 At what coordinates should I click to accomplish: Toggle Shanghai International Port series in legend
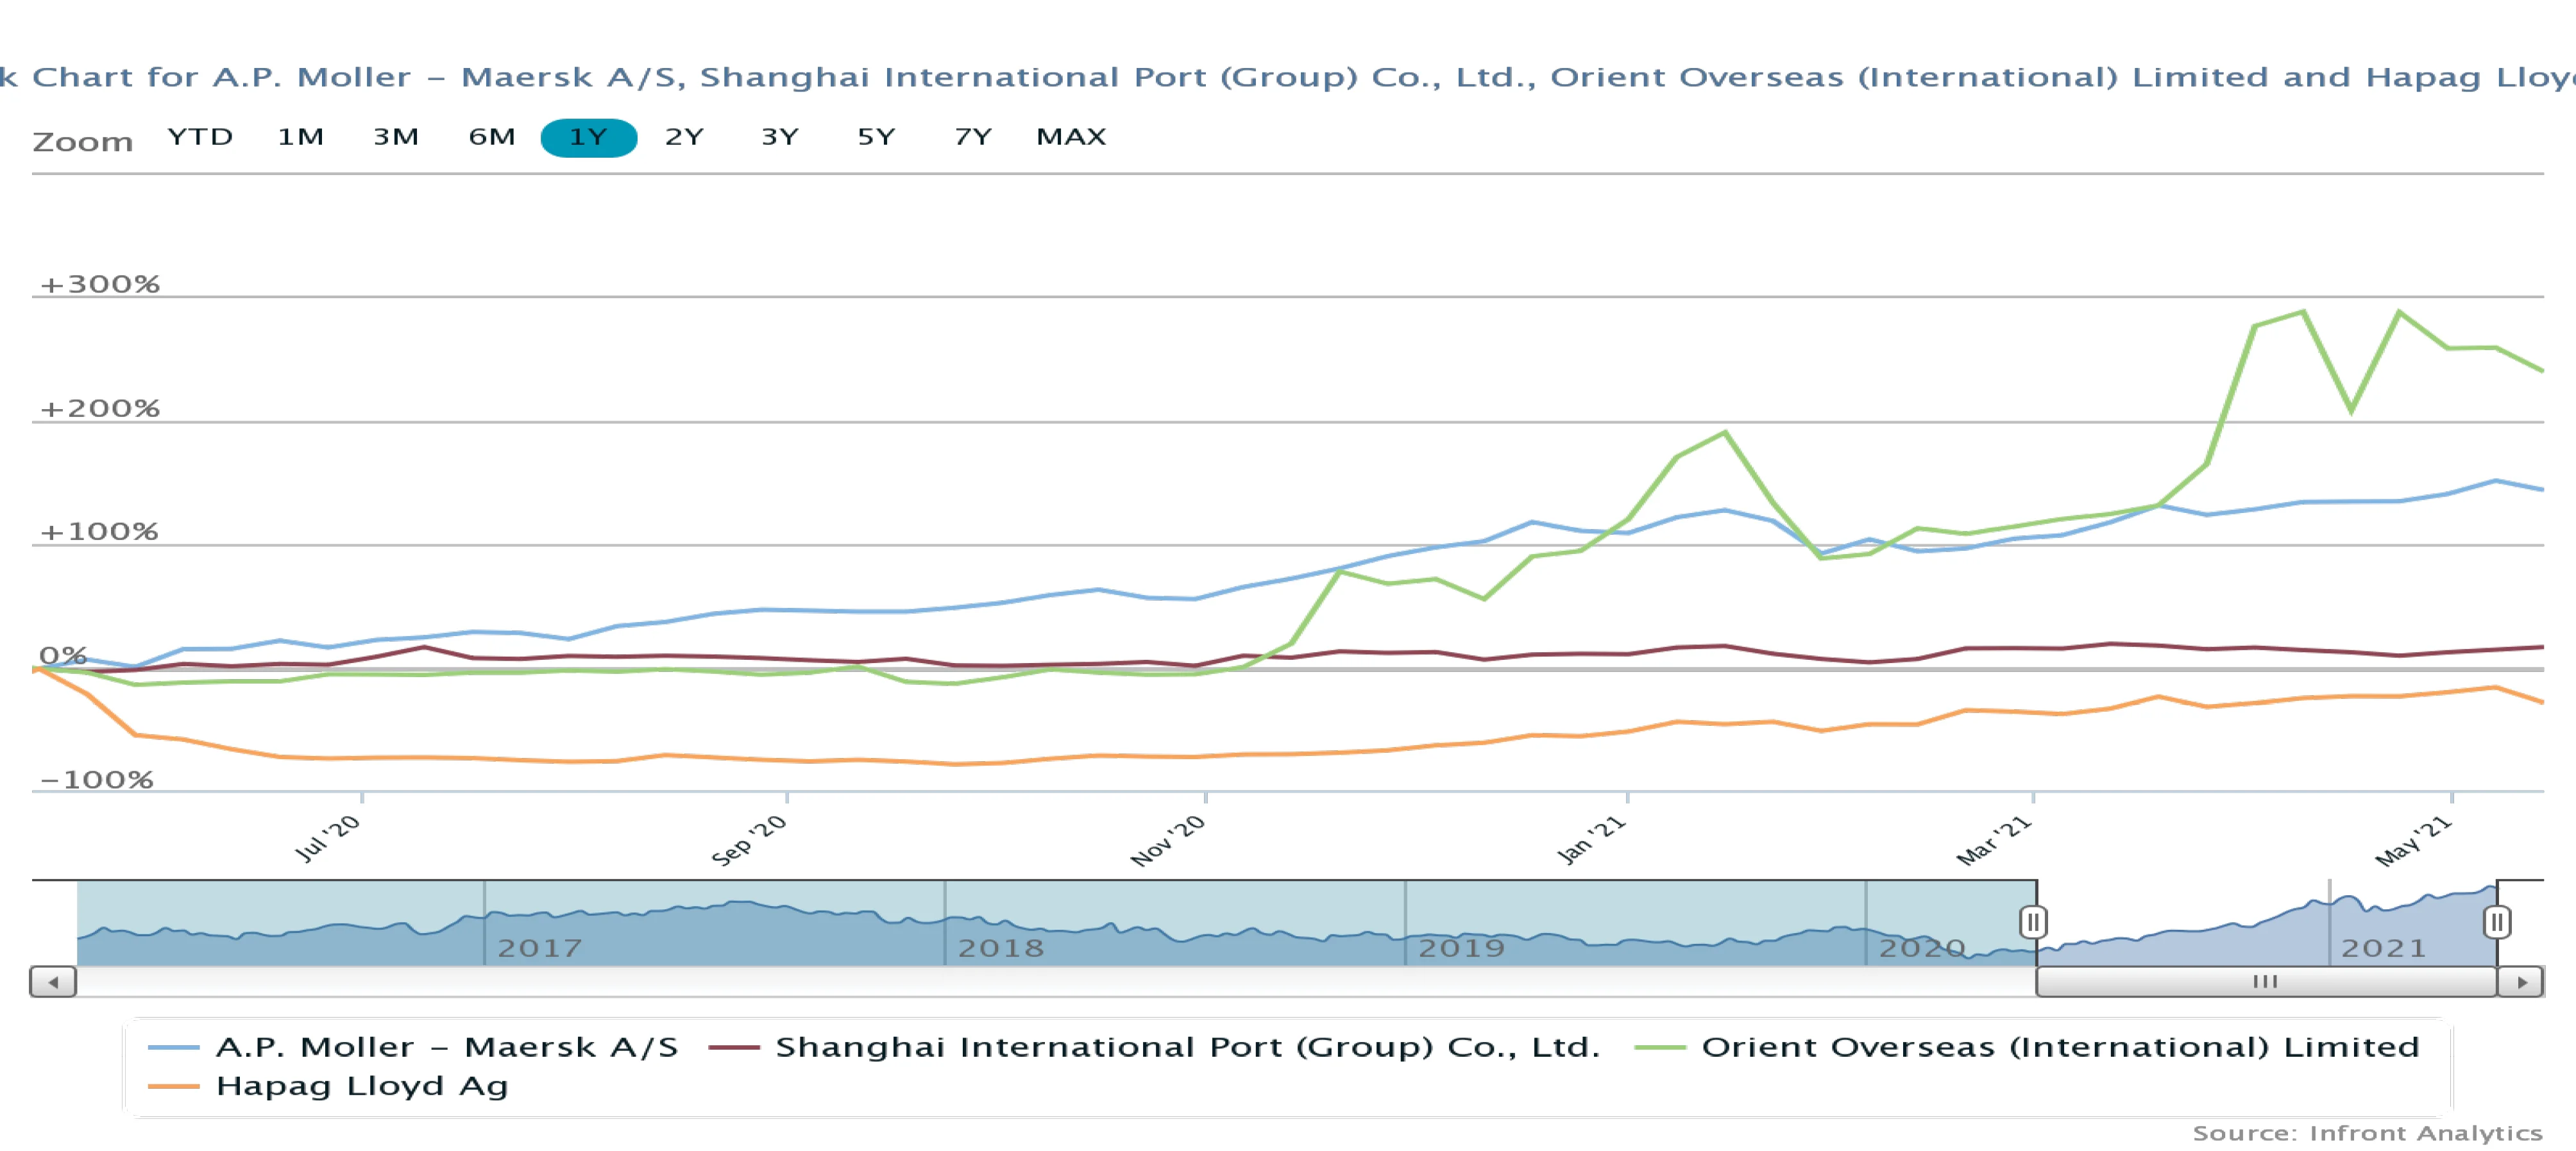coord(1187,1047)
